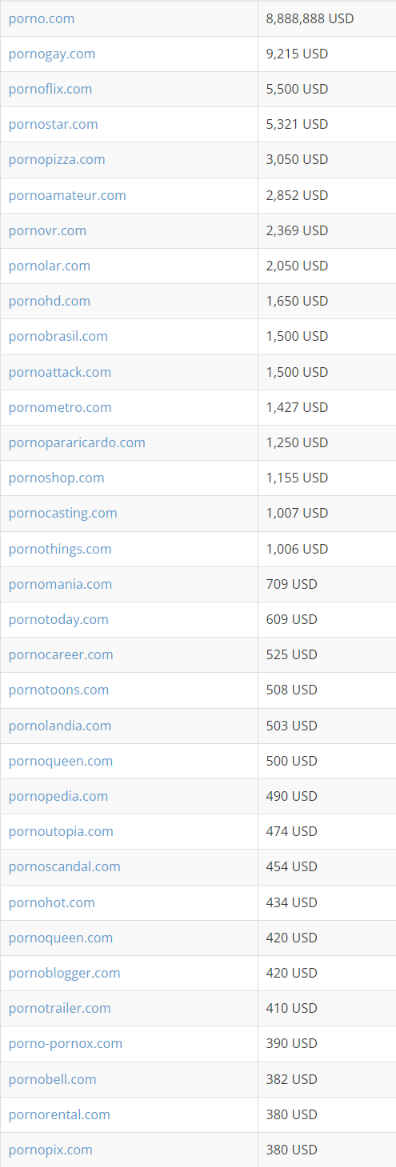Open the pornoblogger.com listing

point(64,973)
